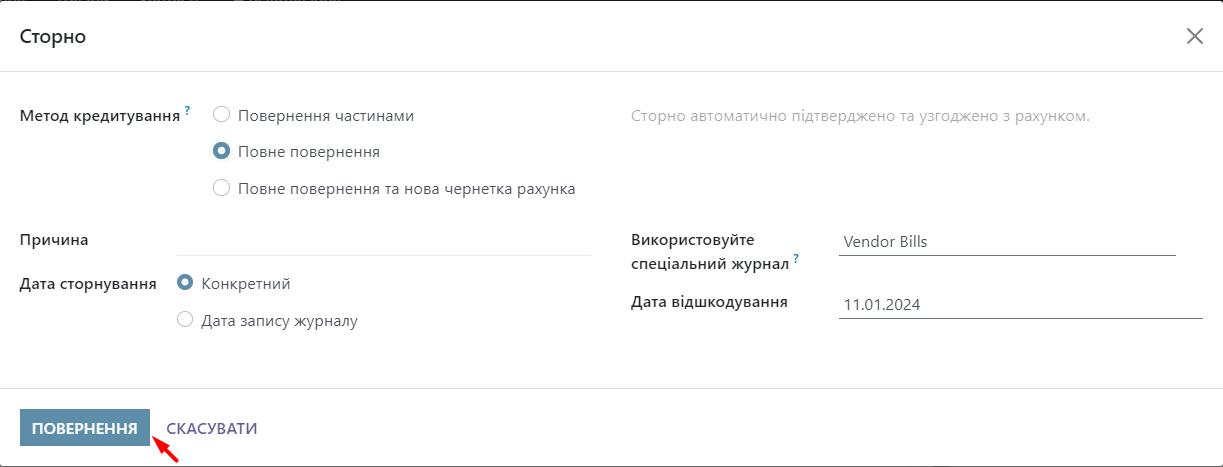
Task: Open the Vendor Bills journal dropdown
Action: click(x=1006, y=241)
